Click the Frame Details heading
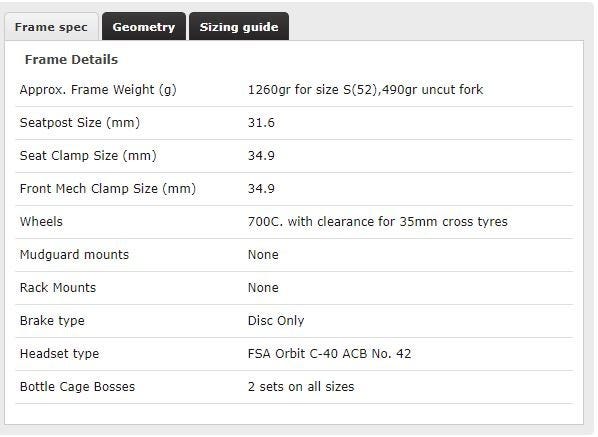The image size is (598, 437). coord(71,59)
